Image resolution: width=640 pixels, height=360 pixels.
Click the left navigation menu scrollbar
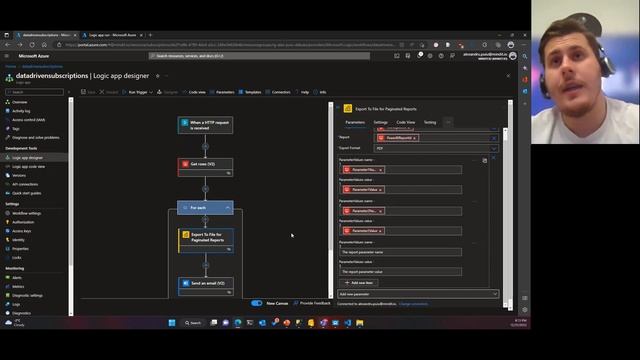click(x=71, y=206)
